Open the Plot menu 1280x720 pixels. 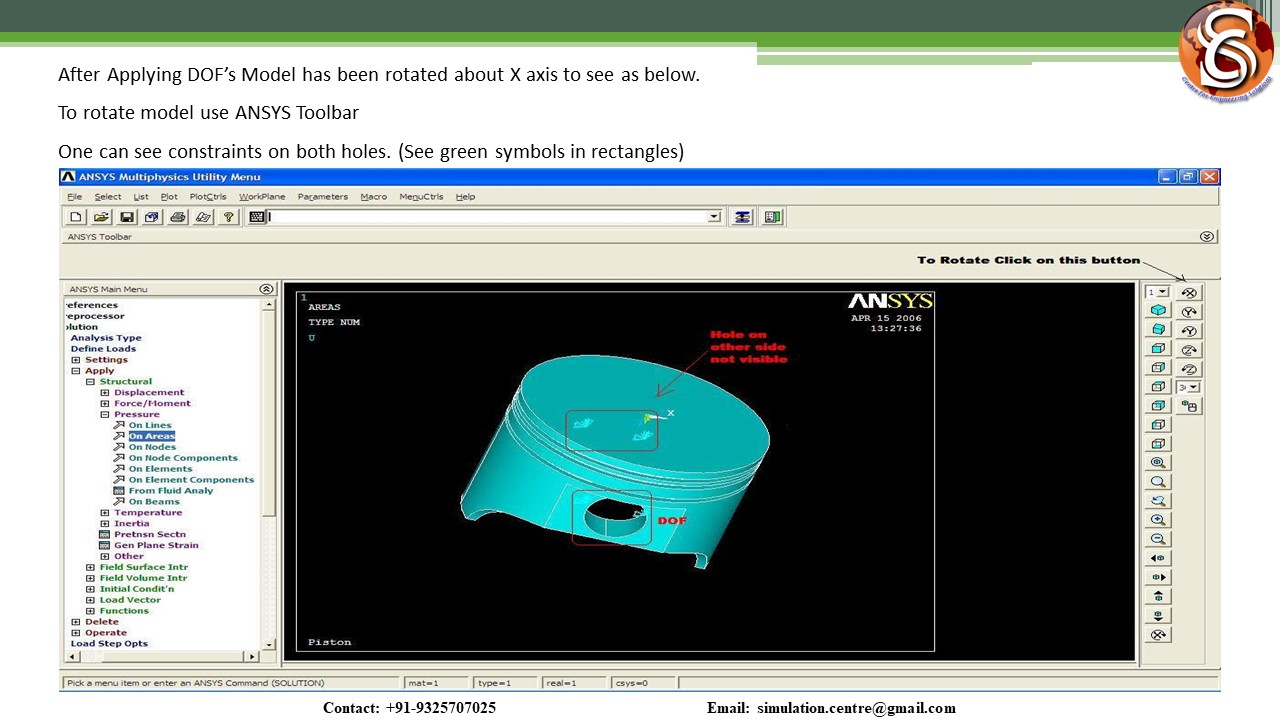click(x=169, y=197)
